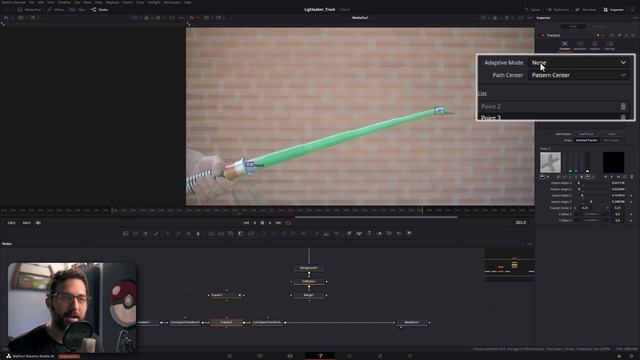This screenshot has width=640, height=360.
Task: Select the Background1 node
Action: pos(309,268)
